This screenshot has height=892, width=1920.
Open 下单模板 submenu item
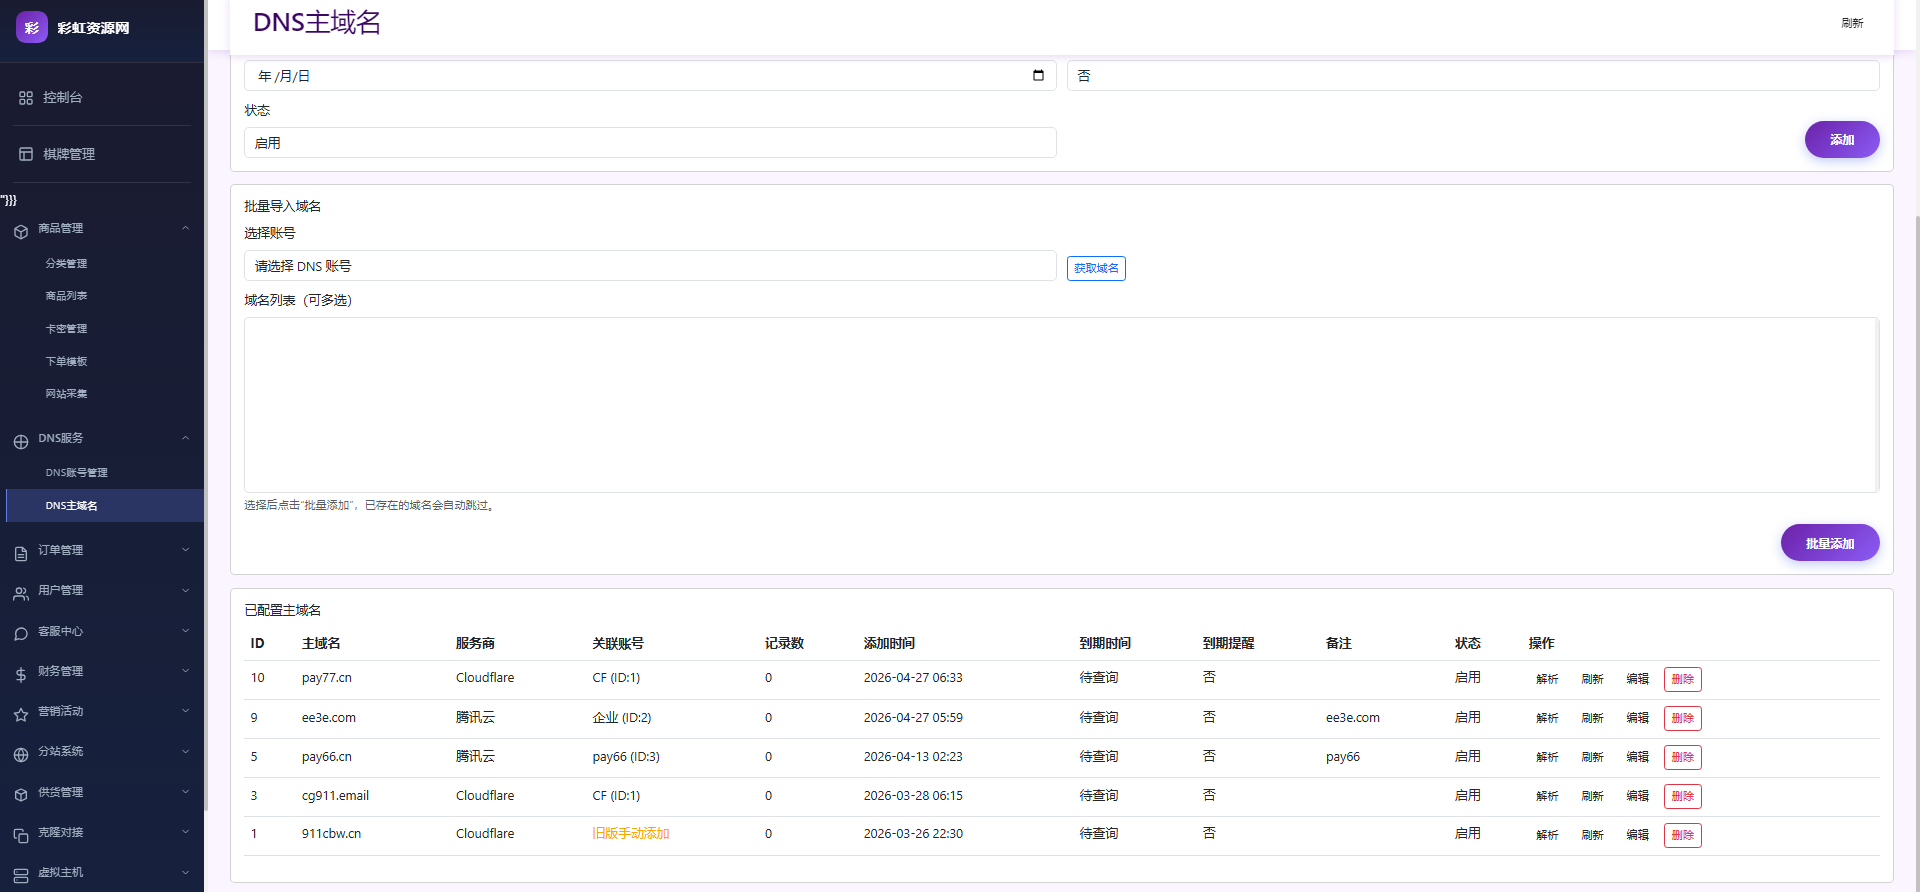(x=66, y=362)
